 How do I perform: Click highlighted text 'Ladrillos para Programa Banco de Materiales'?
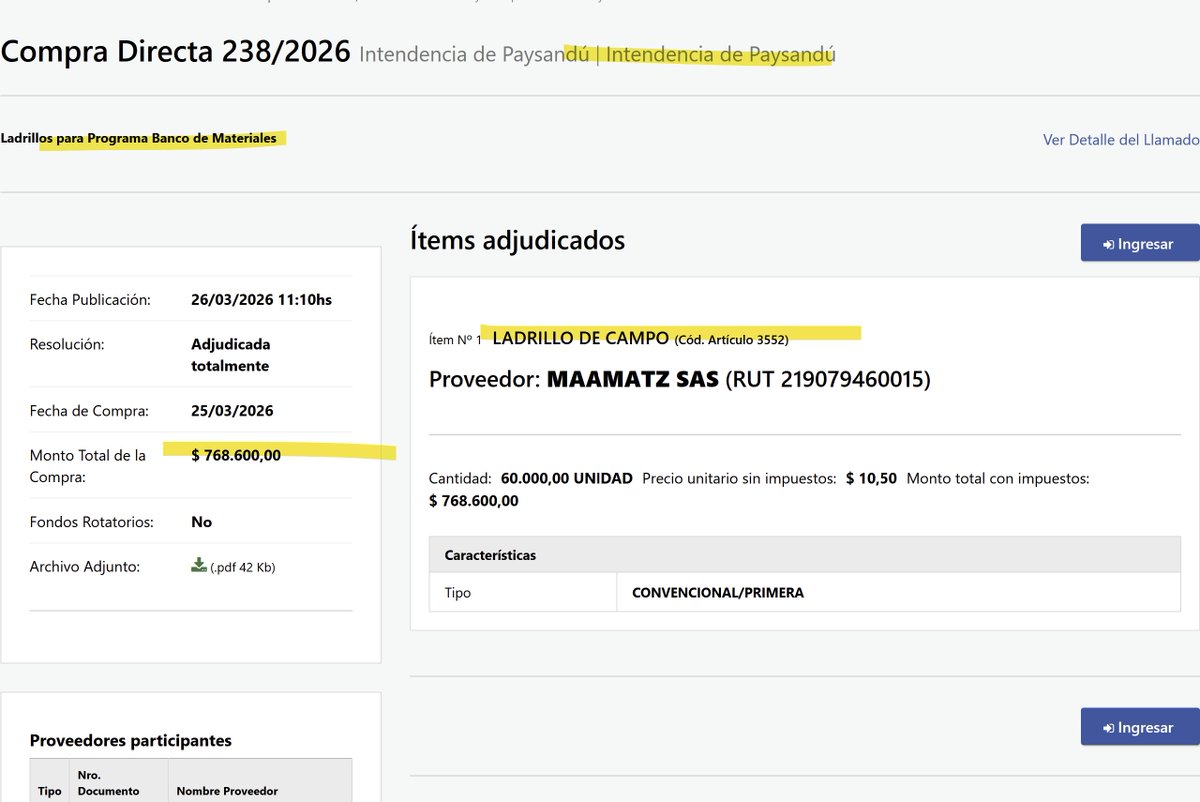140,138
